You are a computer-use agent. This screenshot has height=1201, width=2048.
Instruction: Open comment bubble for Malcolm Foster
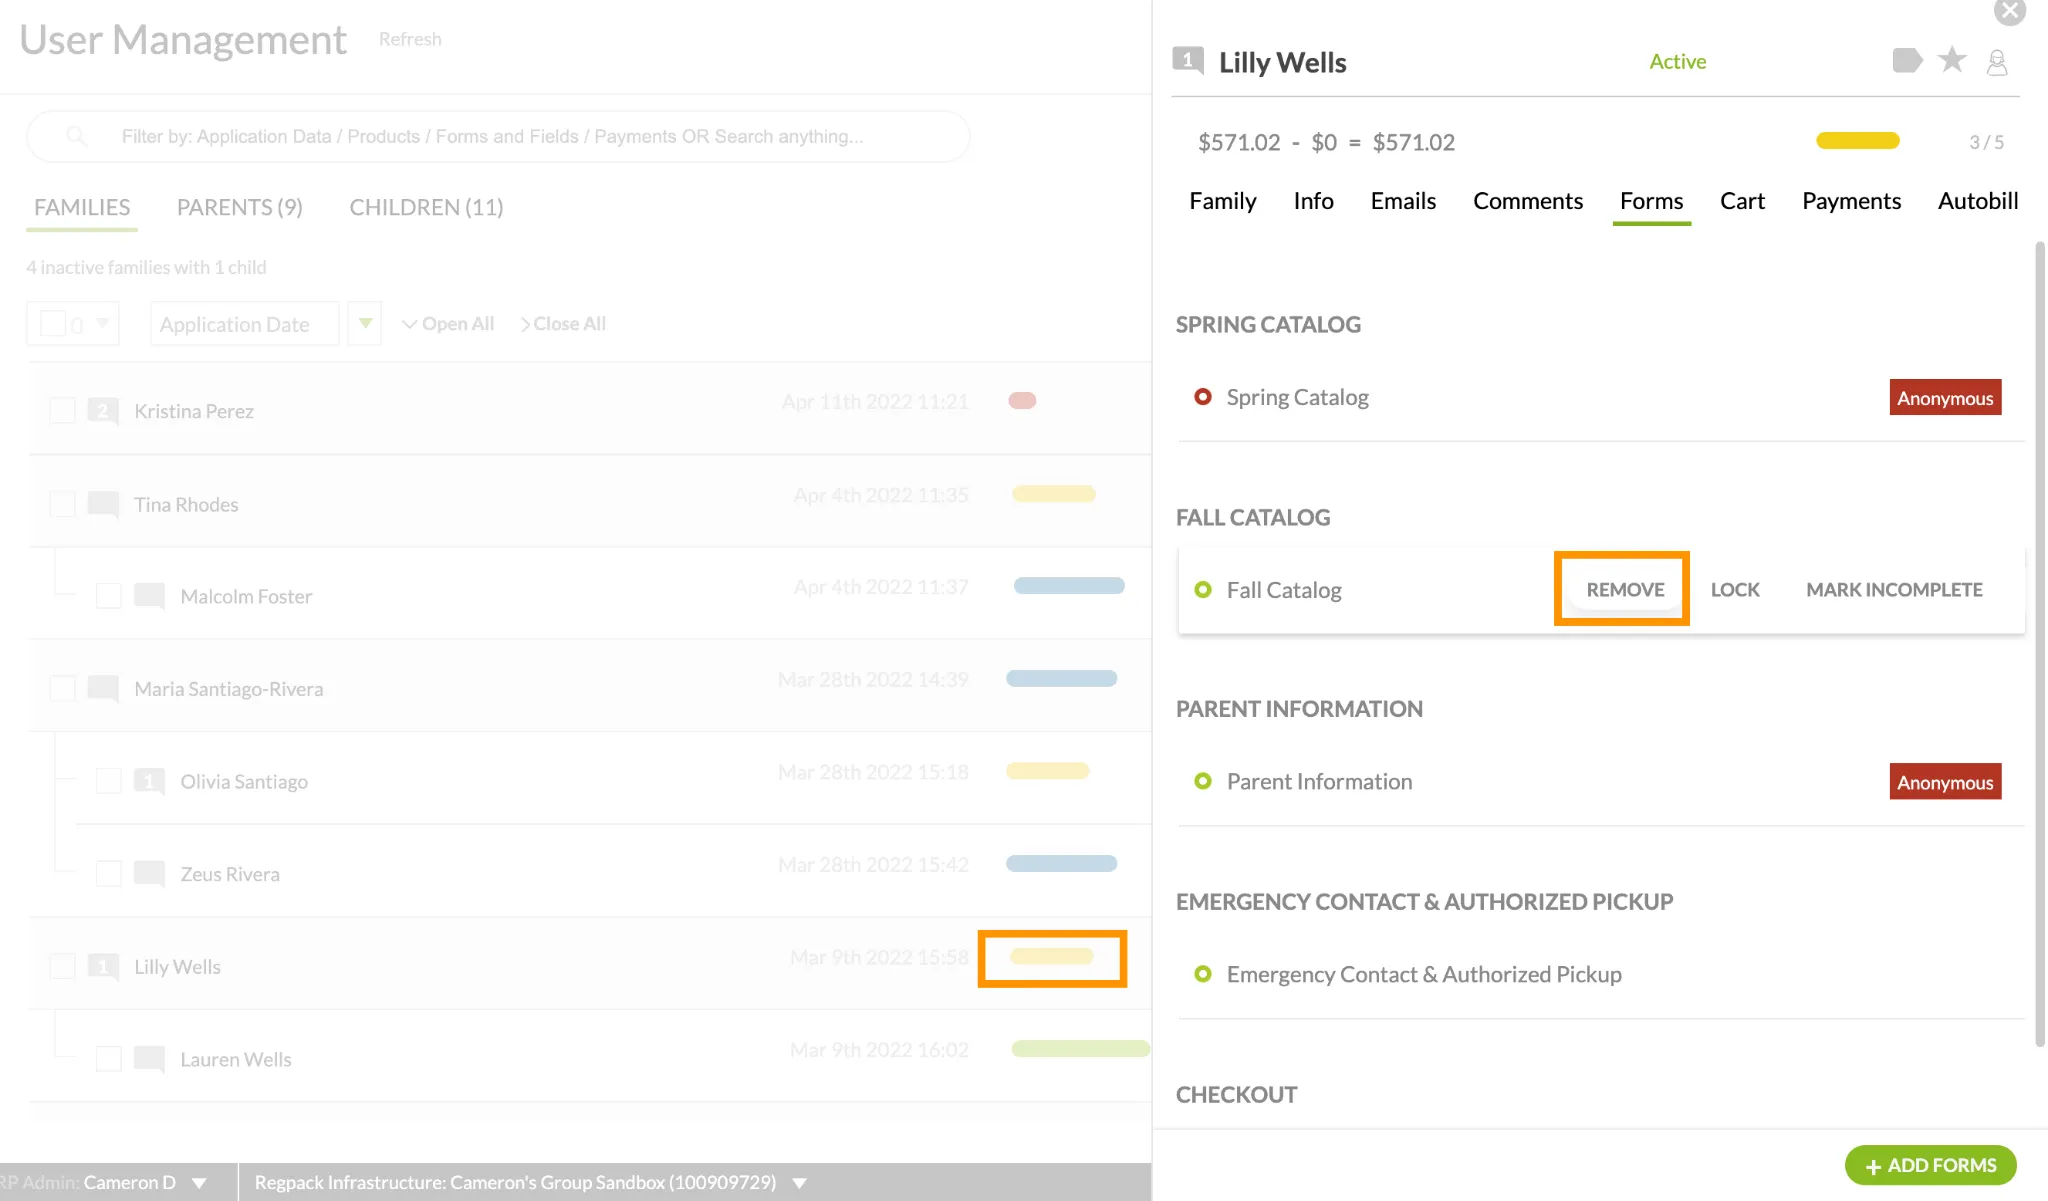(x=149, y=596)
